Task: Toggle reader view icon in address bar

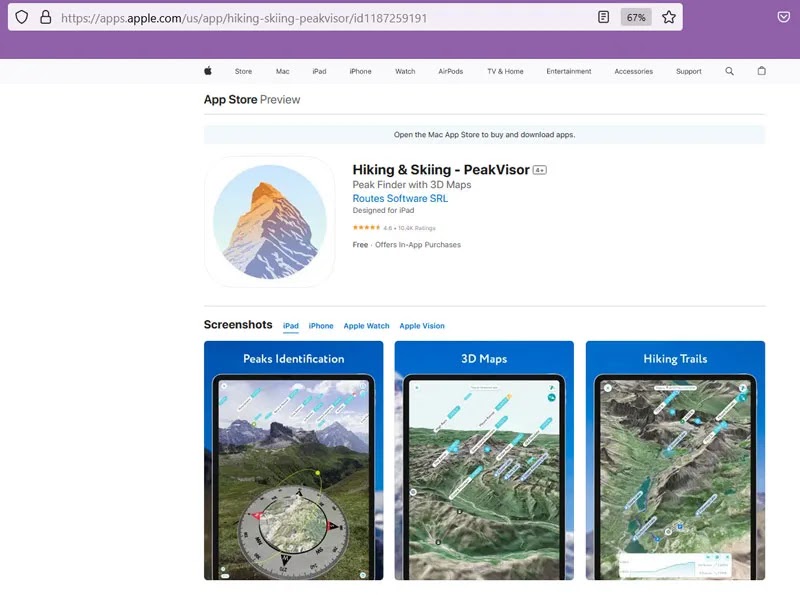Action: (603, 17)
